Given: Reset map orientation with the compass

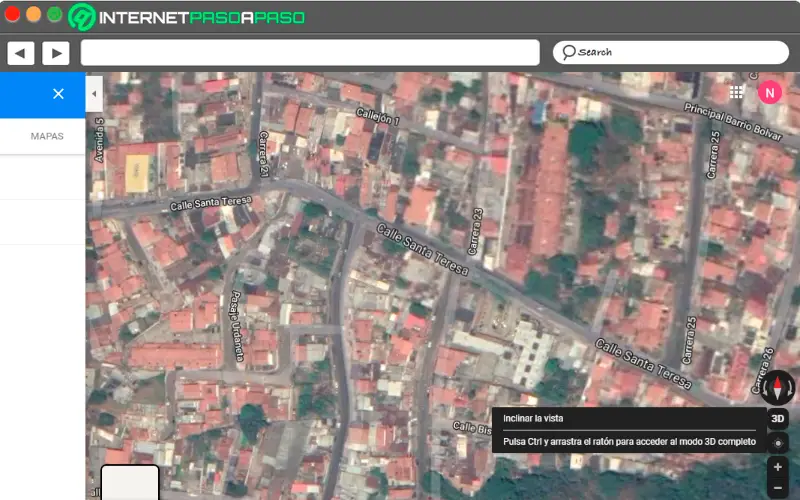Looking at the screenshot, I should tap(777, 387).
